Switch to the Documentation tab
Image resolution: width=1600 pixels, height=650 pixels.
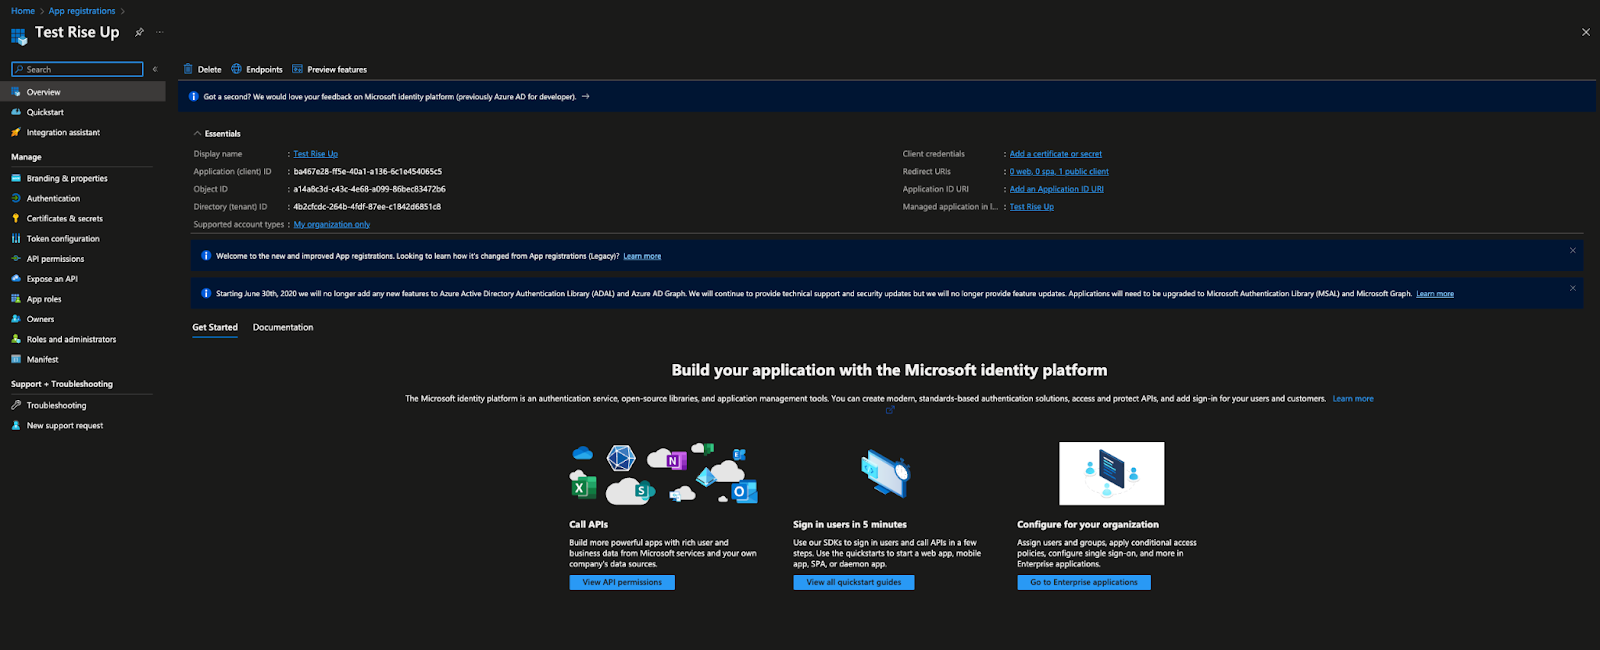pyautogui.click(x=283, y=327)
